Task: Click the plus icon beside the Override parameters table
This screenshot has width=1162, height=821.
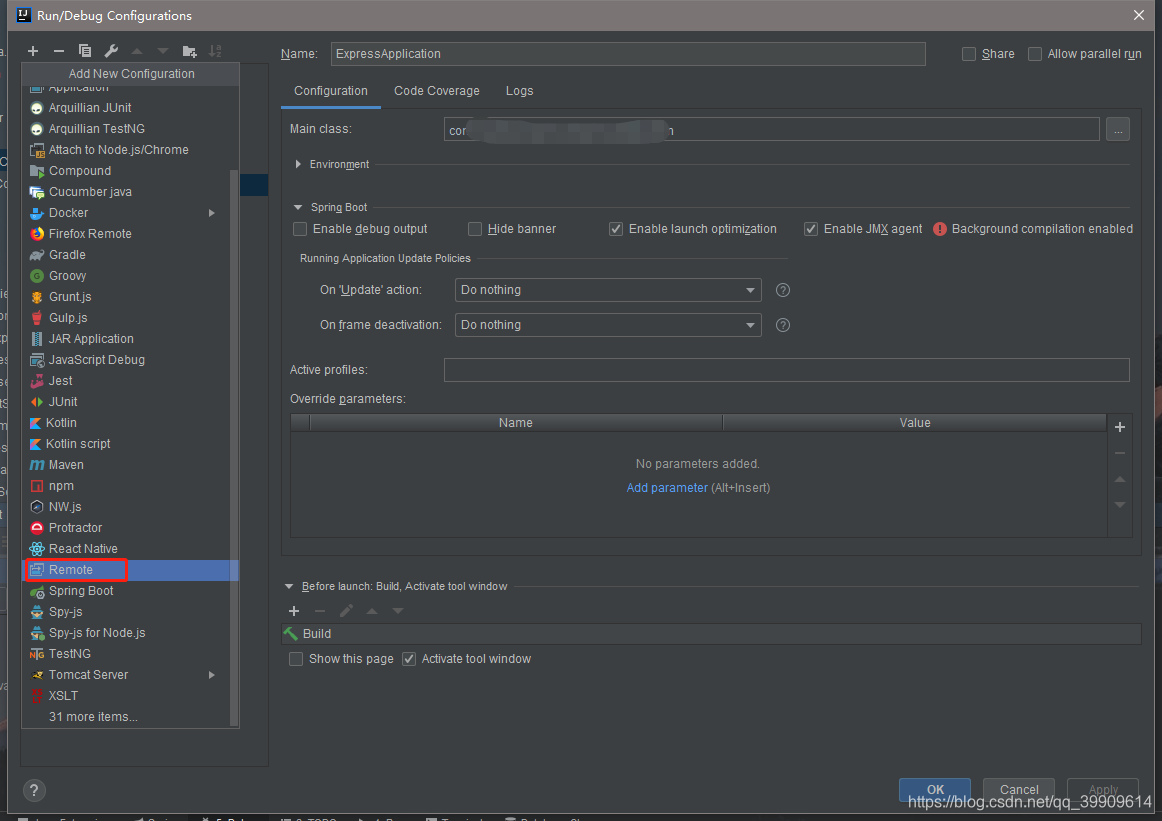Action: (x=1119, y=427)
